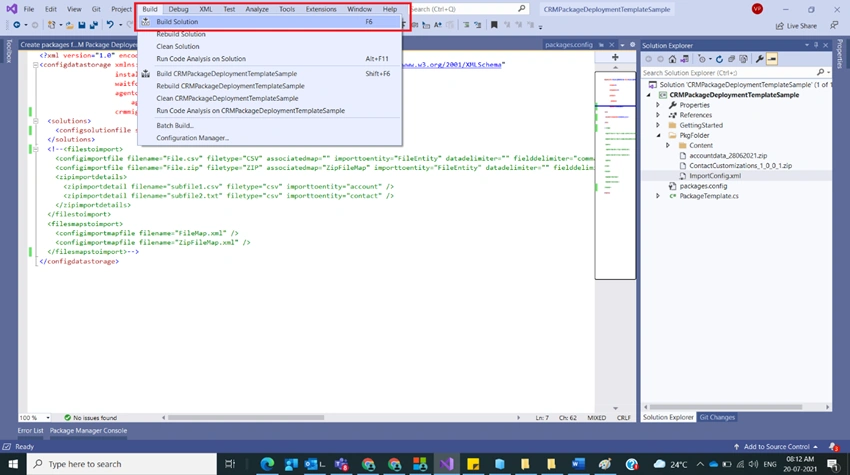The height and width of the screenshot is (475, 850).
Task: Expand the Properties tree node
Action: point(658,105)
